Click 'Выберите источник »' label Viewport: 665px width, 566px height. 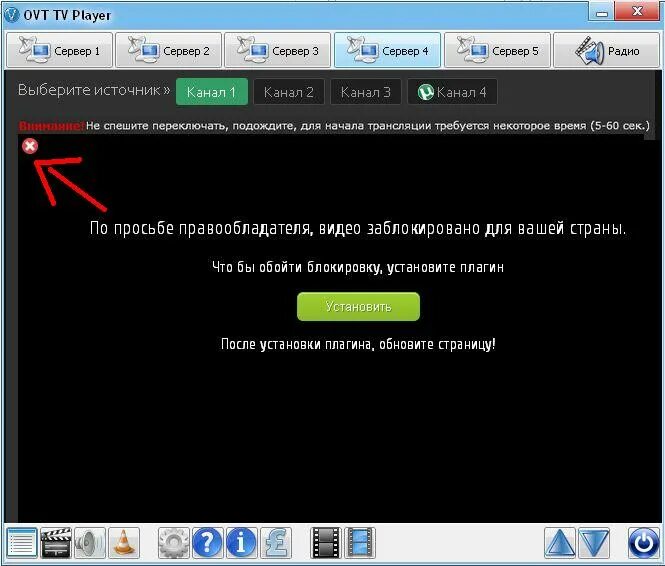(x=94, y=90)
